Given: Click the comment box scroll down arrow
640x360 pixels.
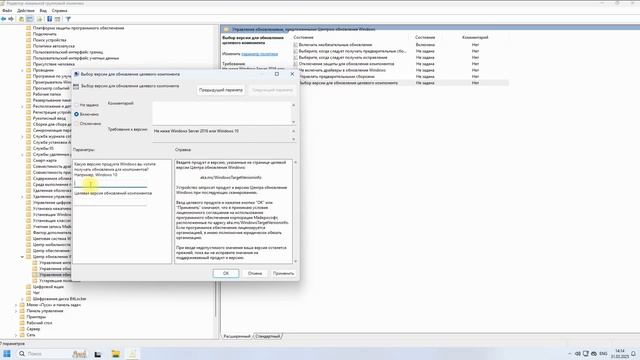Looking at the screenshot, I should click(x=293, y=122).
